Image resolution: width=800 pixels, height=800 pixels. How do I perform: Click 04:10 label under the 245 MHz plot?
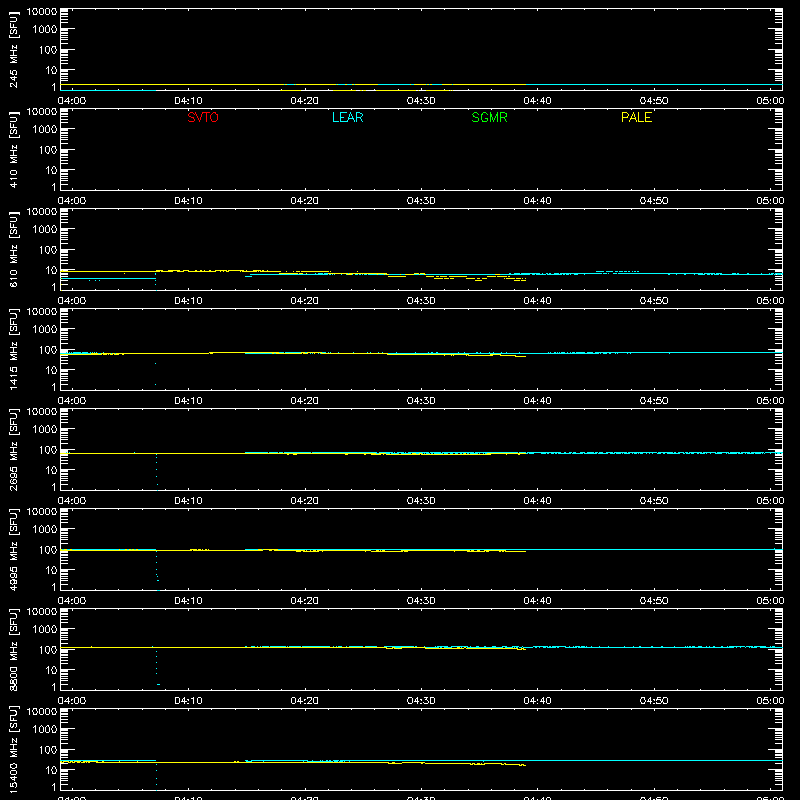[x=188, y=101]
